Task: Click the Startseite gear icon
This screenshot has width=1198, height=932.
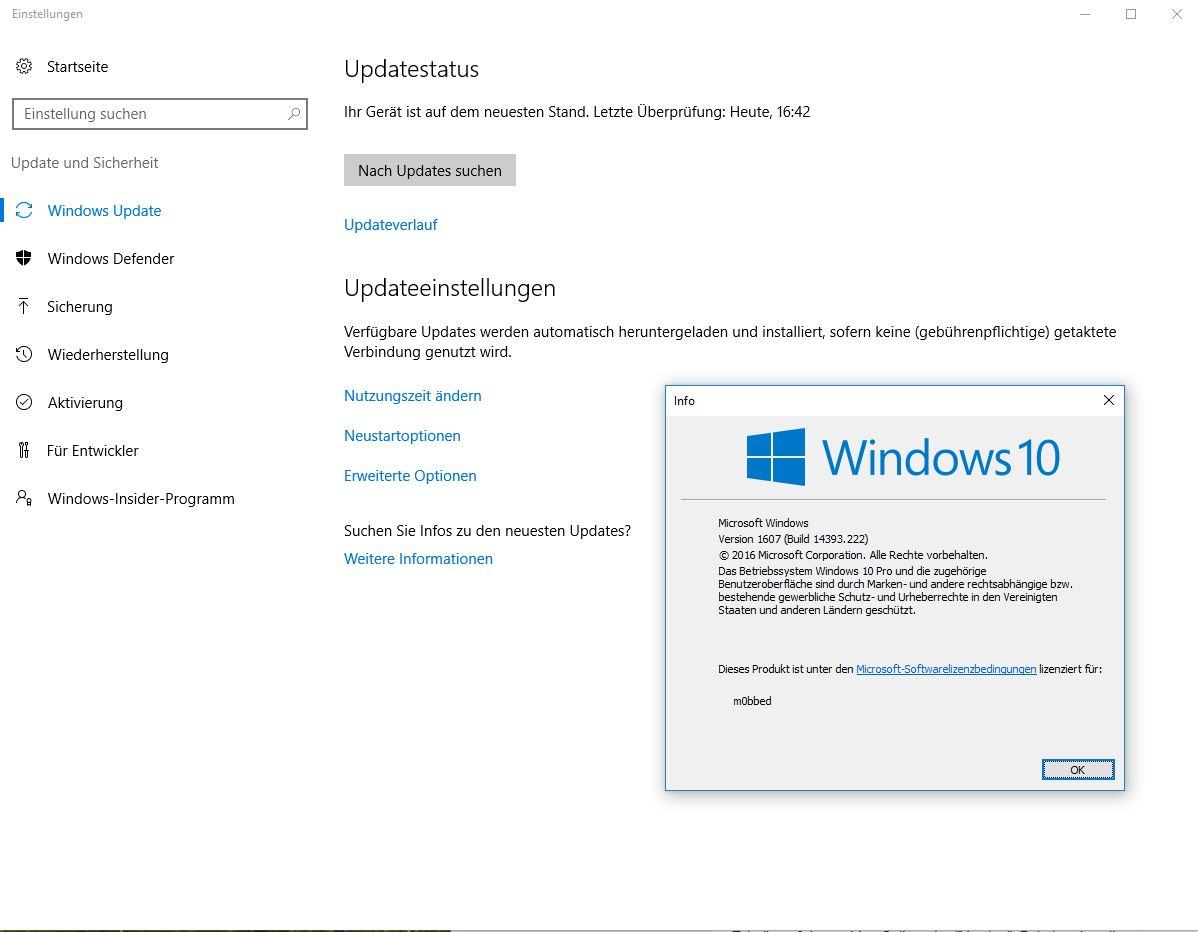Action: tap(24, 66)
